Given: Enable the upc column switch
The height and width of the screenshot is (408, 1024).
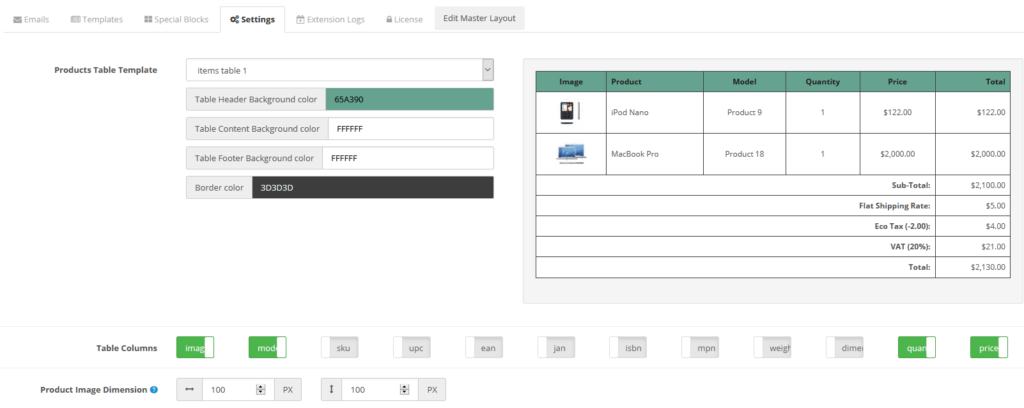Looking at the screenshot, I should click(x=411, y=347).
